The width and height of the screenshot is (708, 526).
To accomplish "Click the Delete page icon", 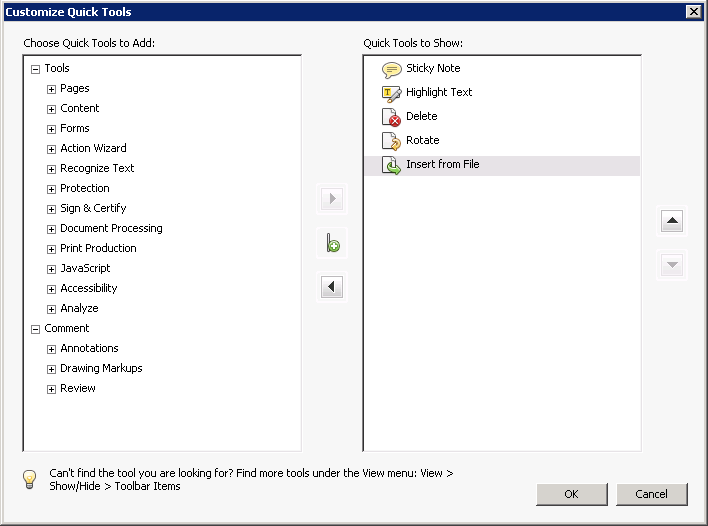I will 391,117.
